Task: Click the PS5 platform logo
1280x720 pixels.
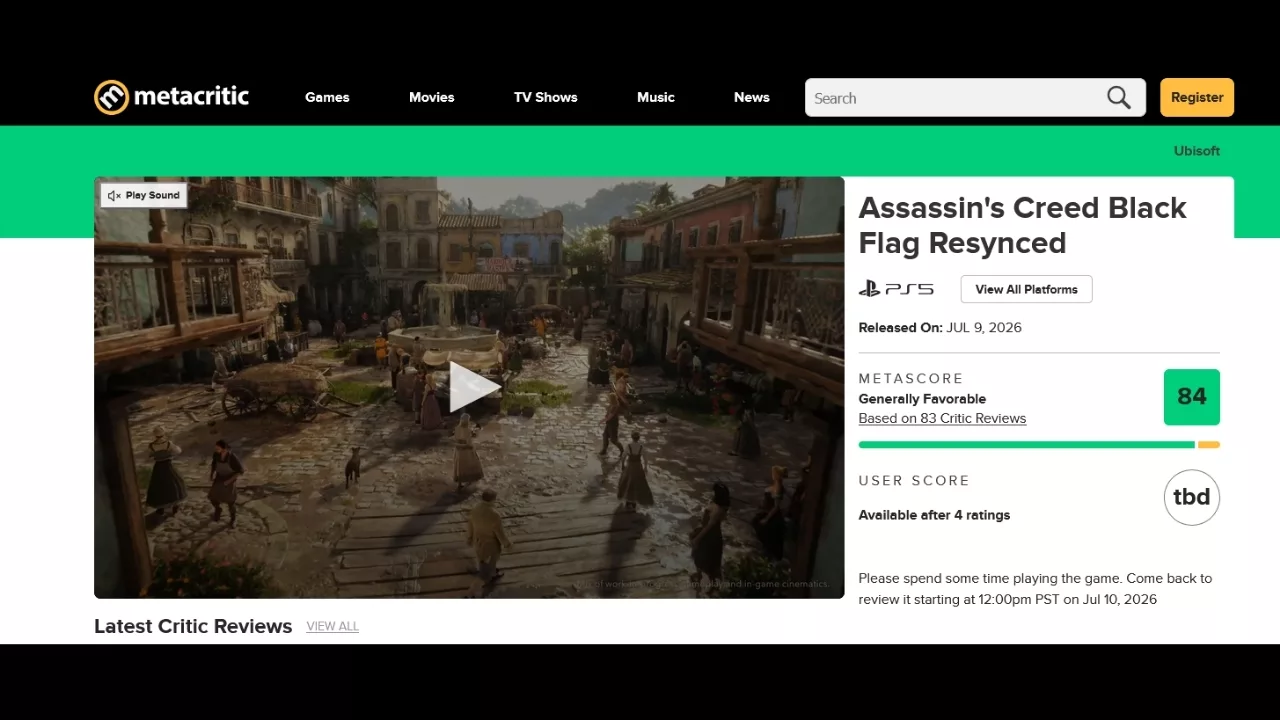Action: click(896, 289)
